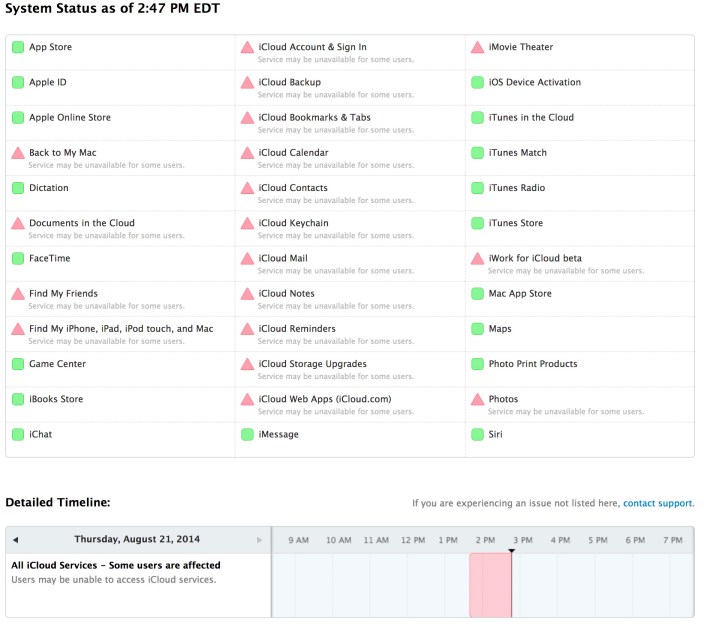The image size is (704, 636).
Task: Click the warning icon beside iCloud Keychain
Action: click(247, 224)
